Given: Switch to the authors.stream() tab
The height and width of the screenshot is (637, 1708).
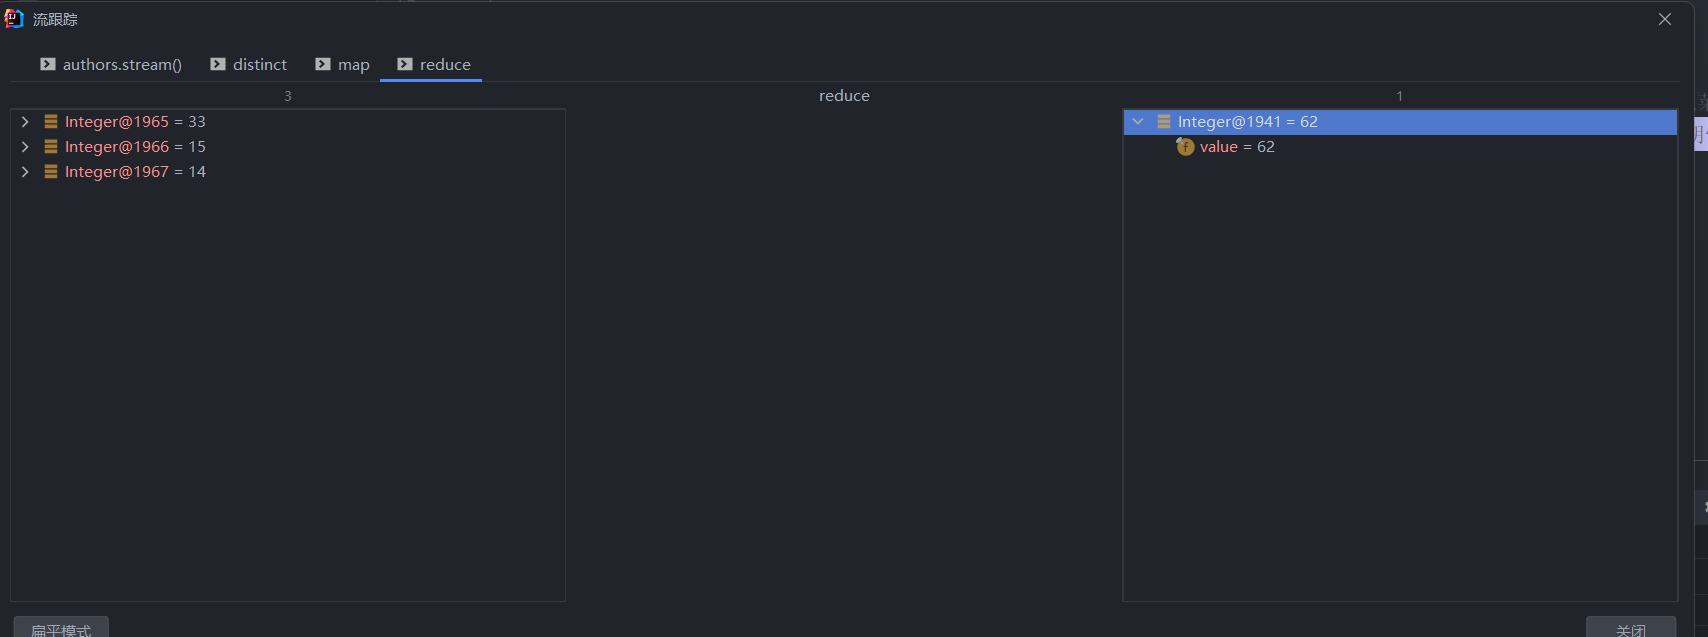Looking at the screenshot, I should 121,65.
